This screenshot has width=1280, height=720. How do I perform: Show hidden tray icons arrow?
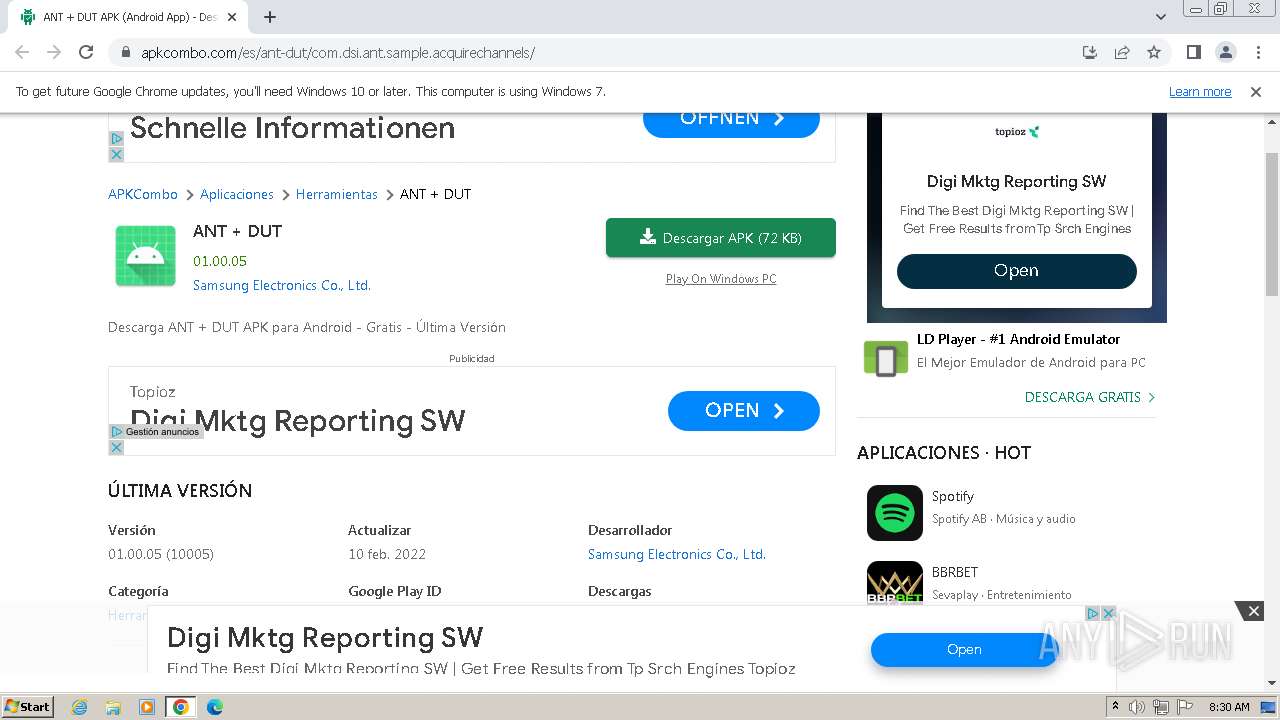coord(1116,707)
